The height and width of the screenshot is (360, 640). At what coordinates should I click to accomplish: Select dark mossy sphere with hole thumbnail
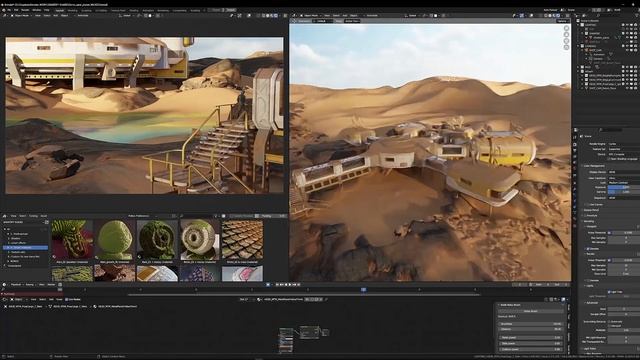pos(157,240)
